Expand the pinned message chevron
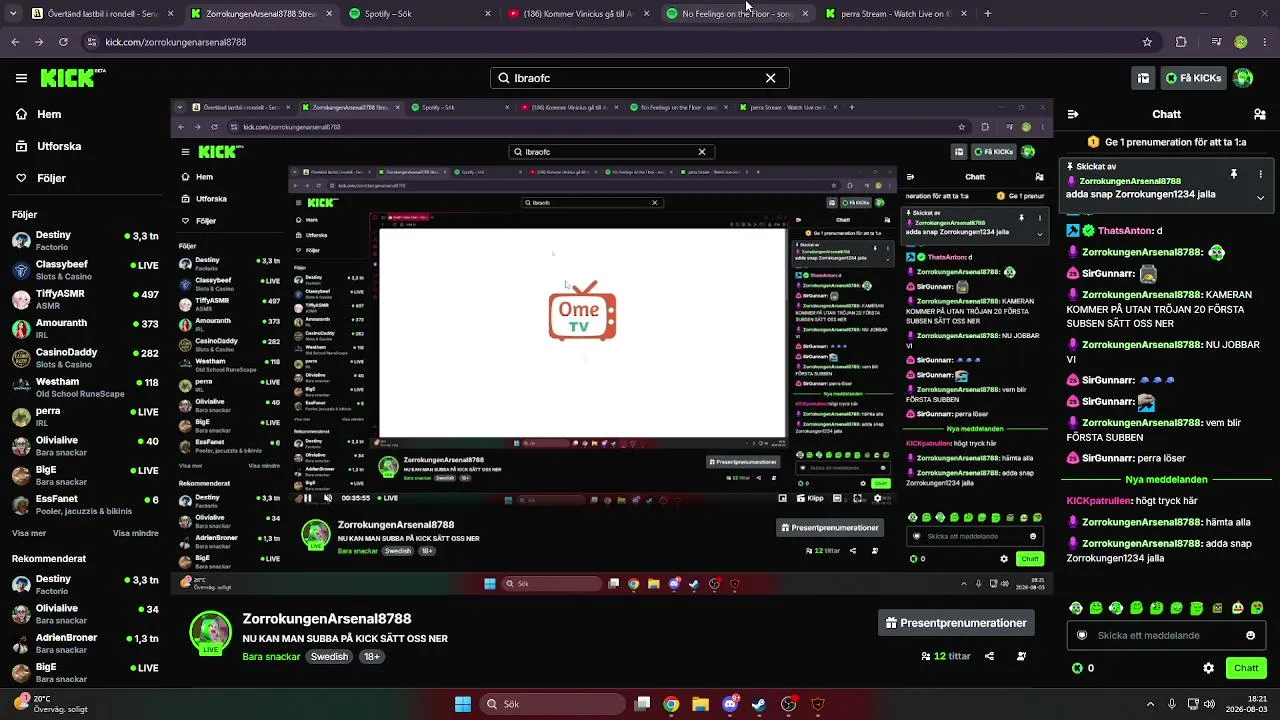Screen dimensions: 1280x720 pos(1260,197)
